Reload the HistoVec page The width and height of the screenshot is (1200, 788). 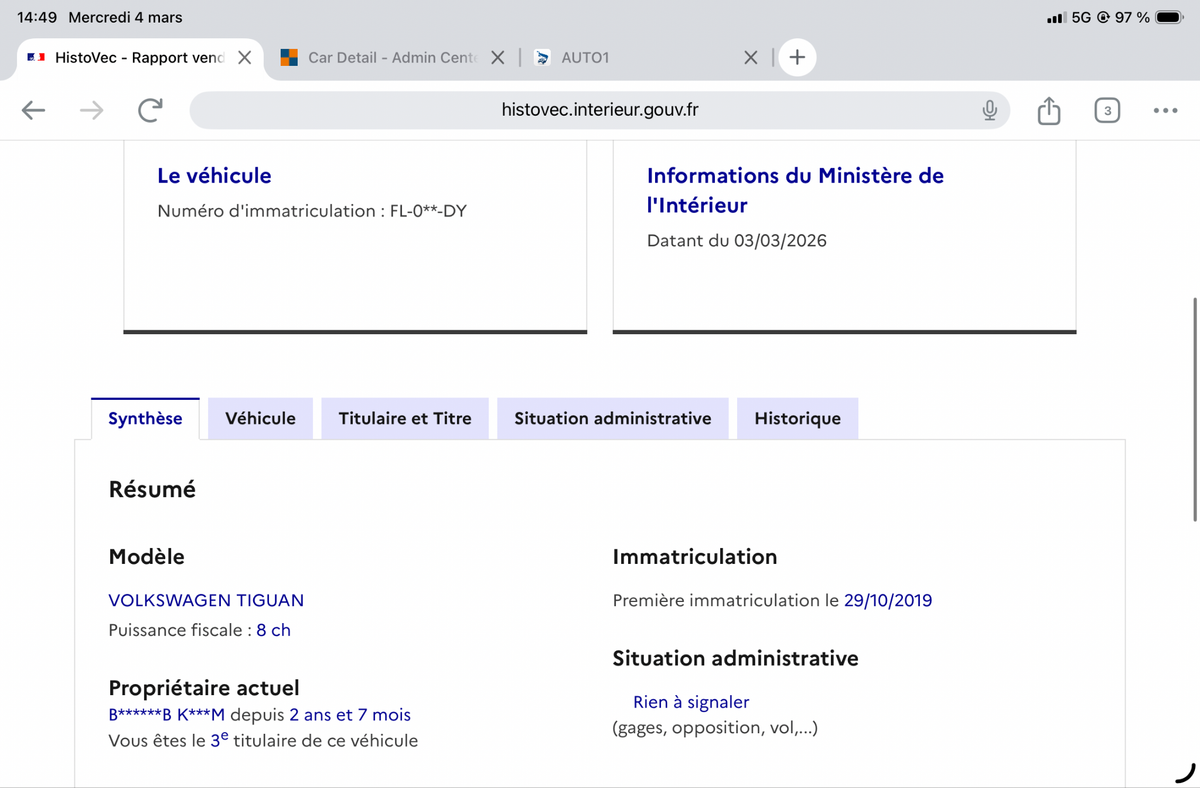coord(150,110)
